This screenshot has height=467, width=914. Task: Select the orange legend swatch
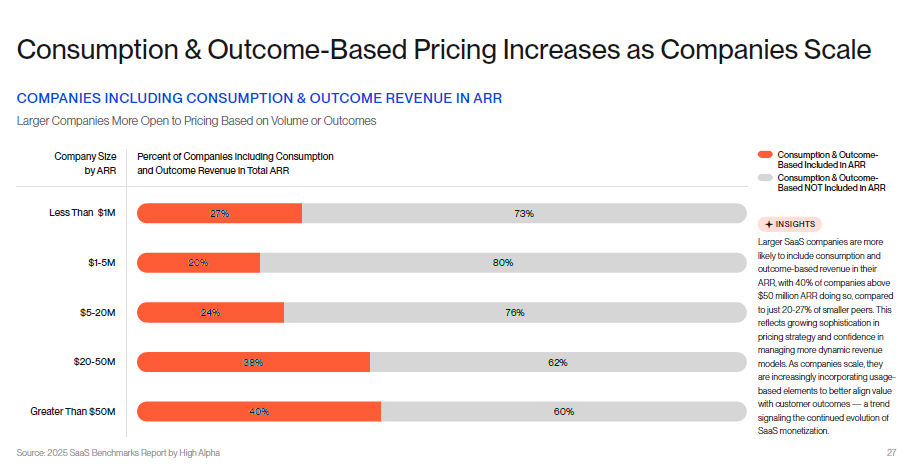(x=766, y=155)
